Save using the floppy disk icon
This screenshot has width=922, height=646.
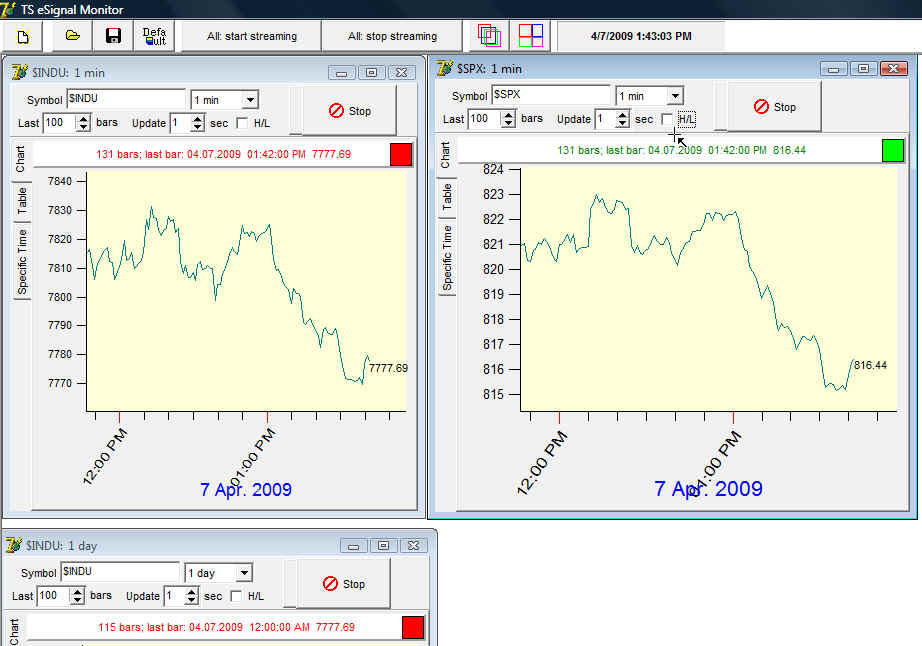[113, 36]
